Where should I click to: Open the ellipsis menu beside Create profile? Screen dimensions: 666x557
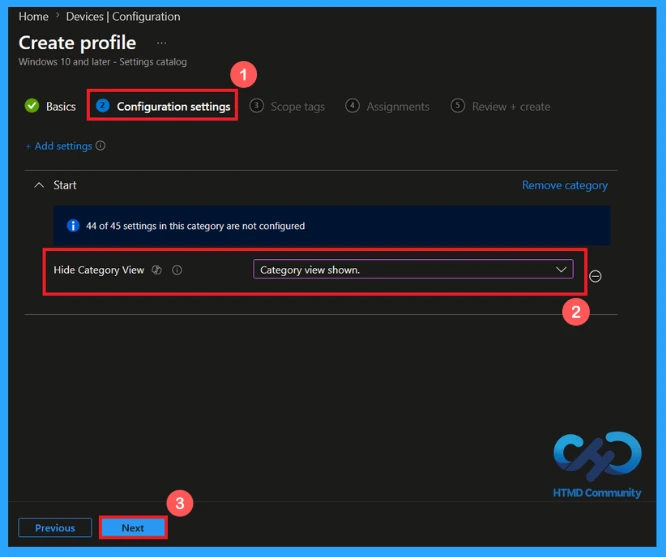161,43
